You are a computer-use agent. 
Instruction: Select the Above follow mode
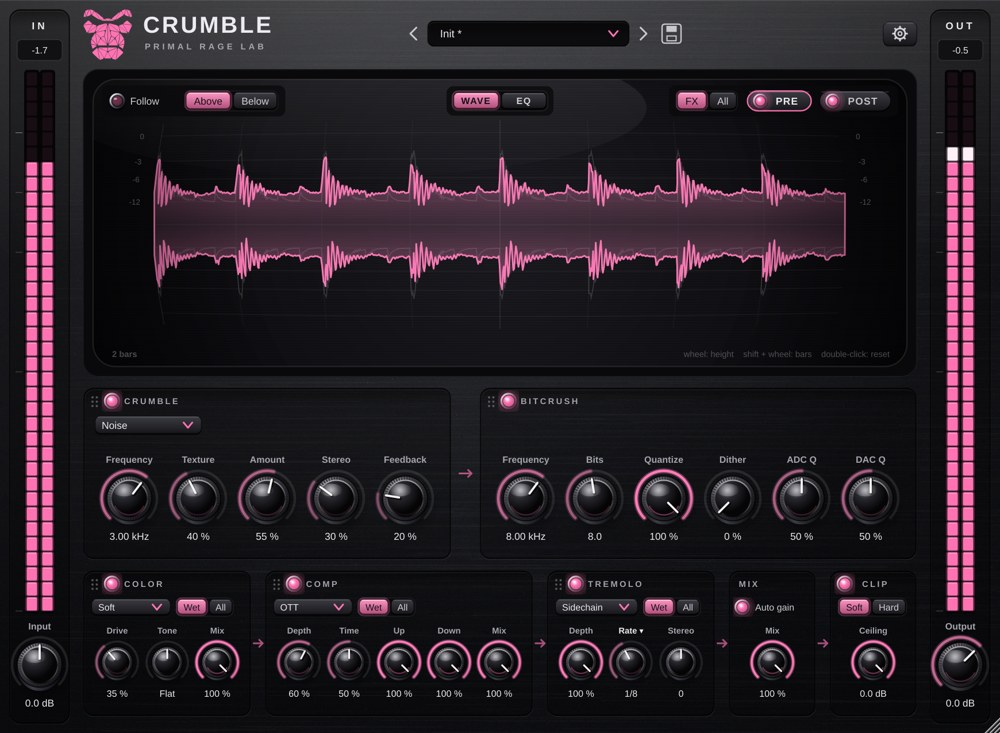pyautogui.click(x=208, y=101)
